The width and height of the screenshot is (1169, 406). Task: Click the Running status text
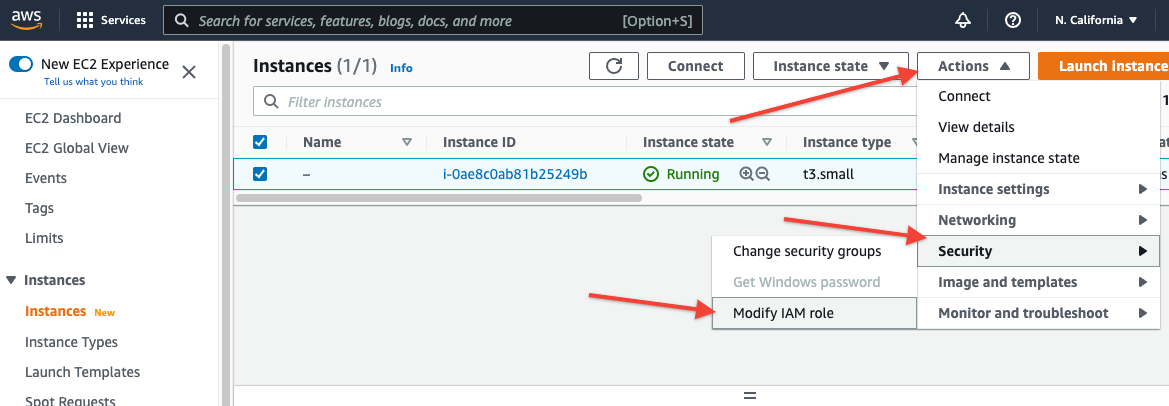693,174
